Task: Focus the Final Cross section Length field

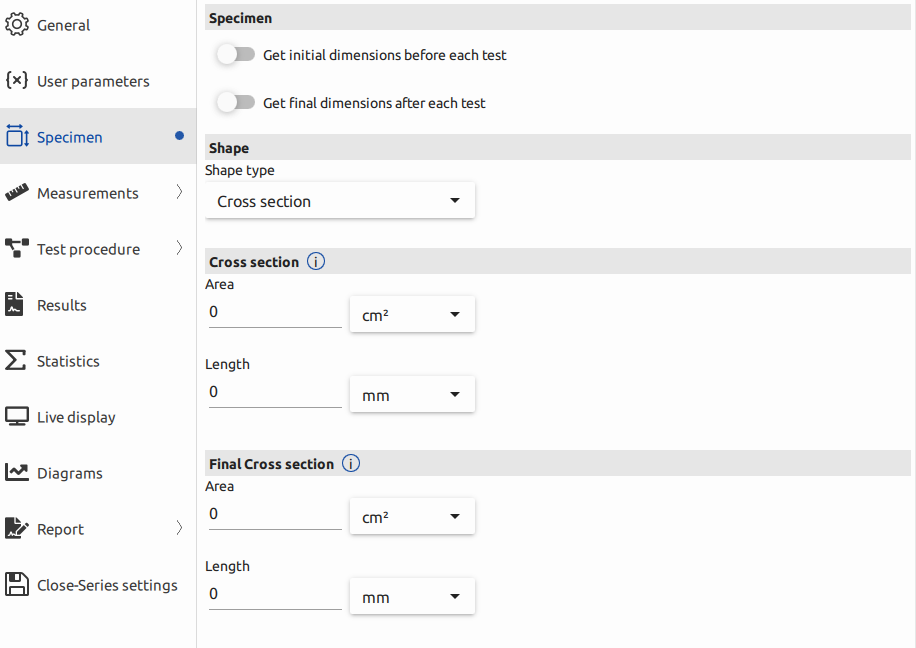Action: (274, 595)
